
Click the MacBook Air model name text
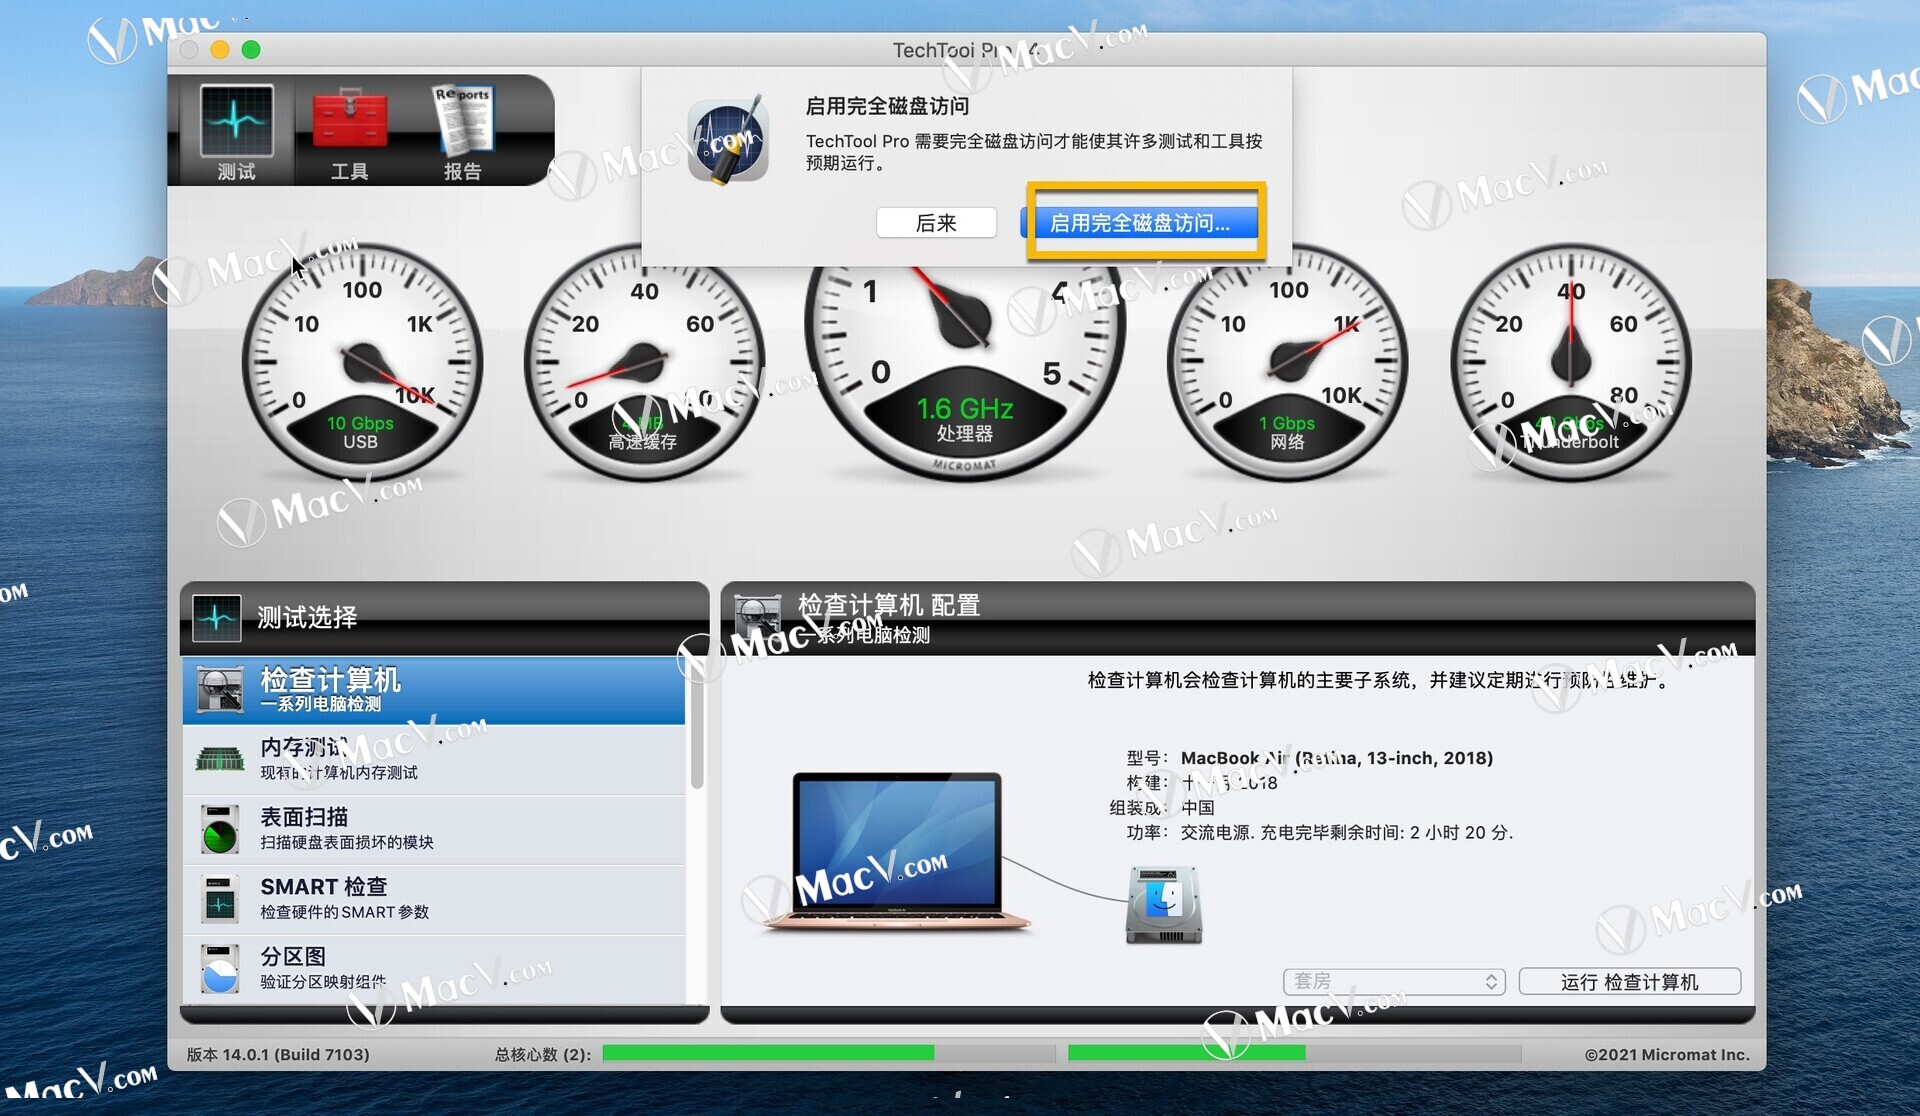(1336, 758)
